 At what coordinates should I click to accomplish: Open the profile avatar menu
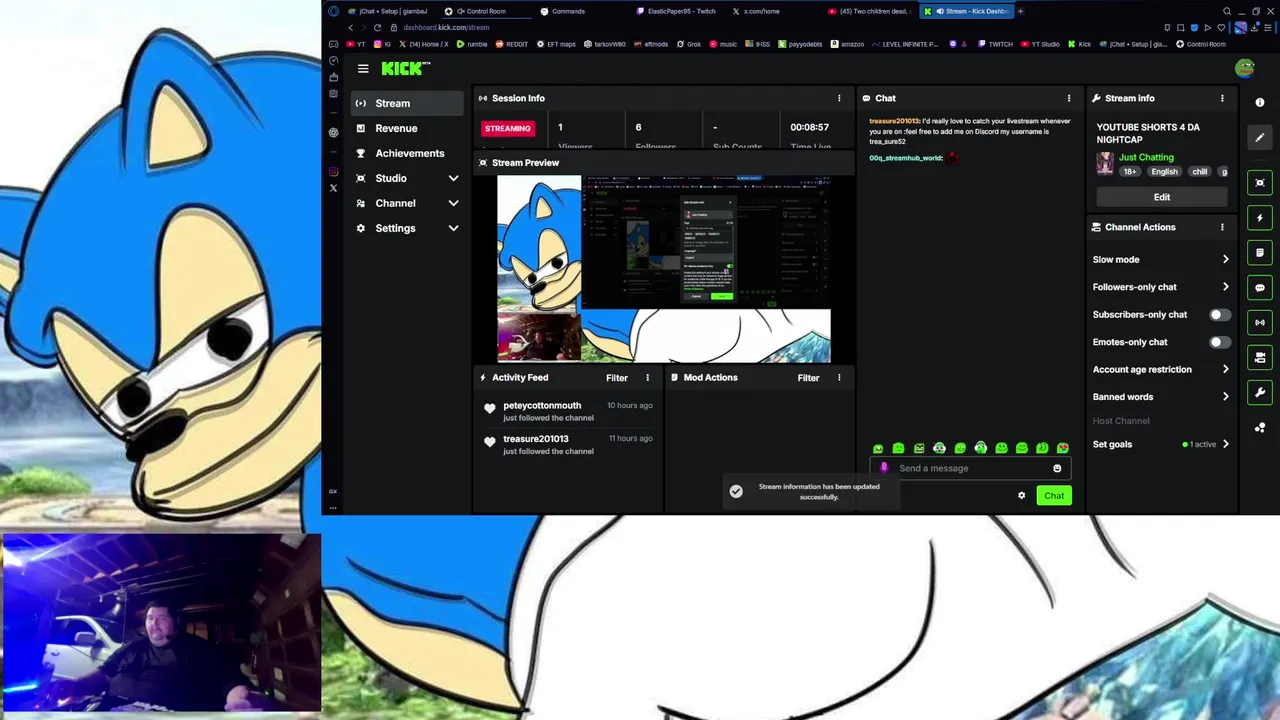coord(1244,68)
